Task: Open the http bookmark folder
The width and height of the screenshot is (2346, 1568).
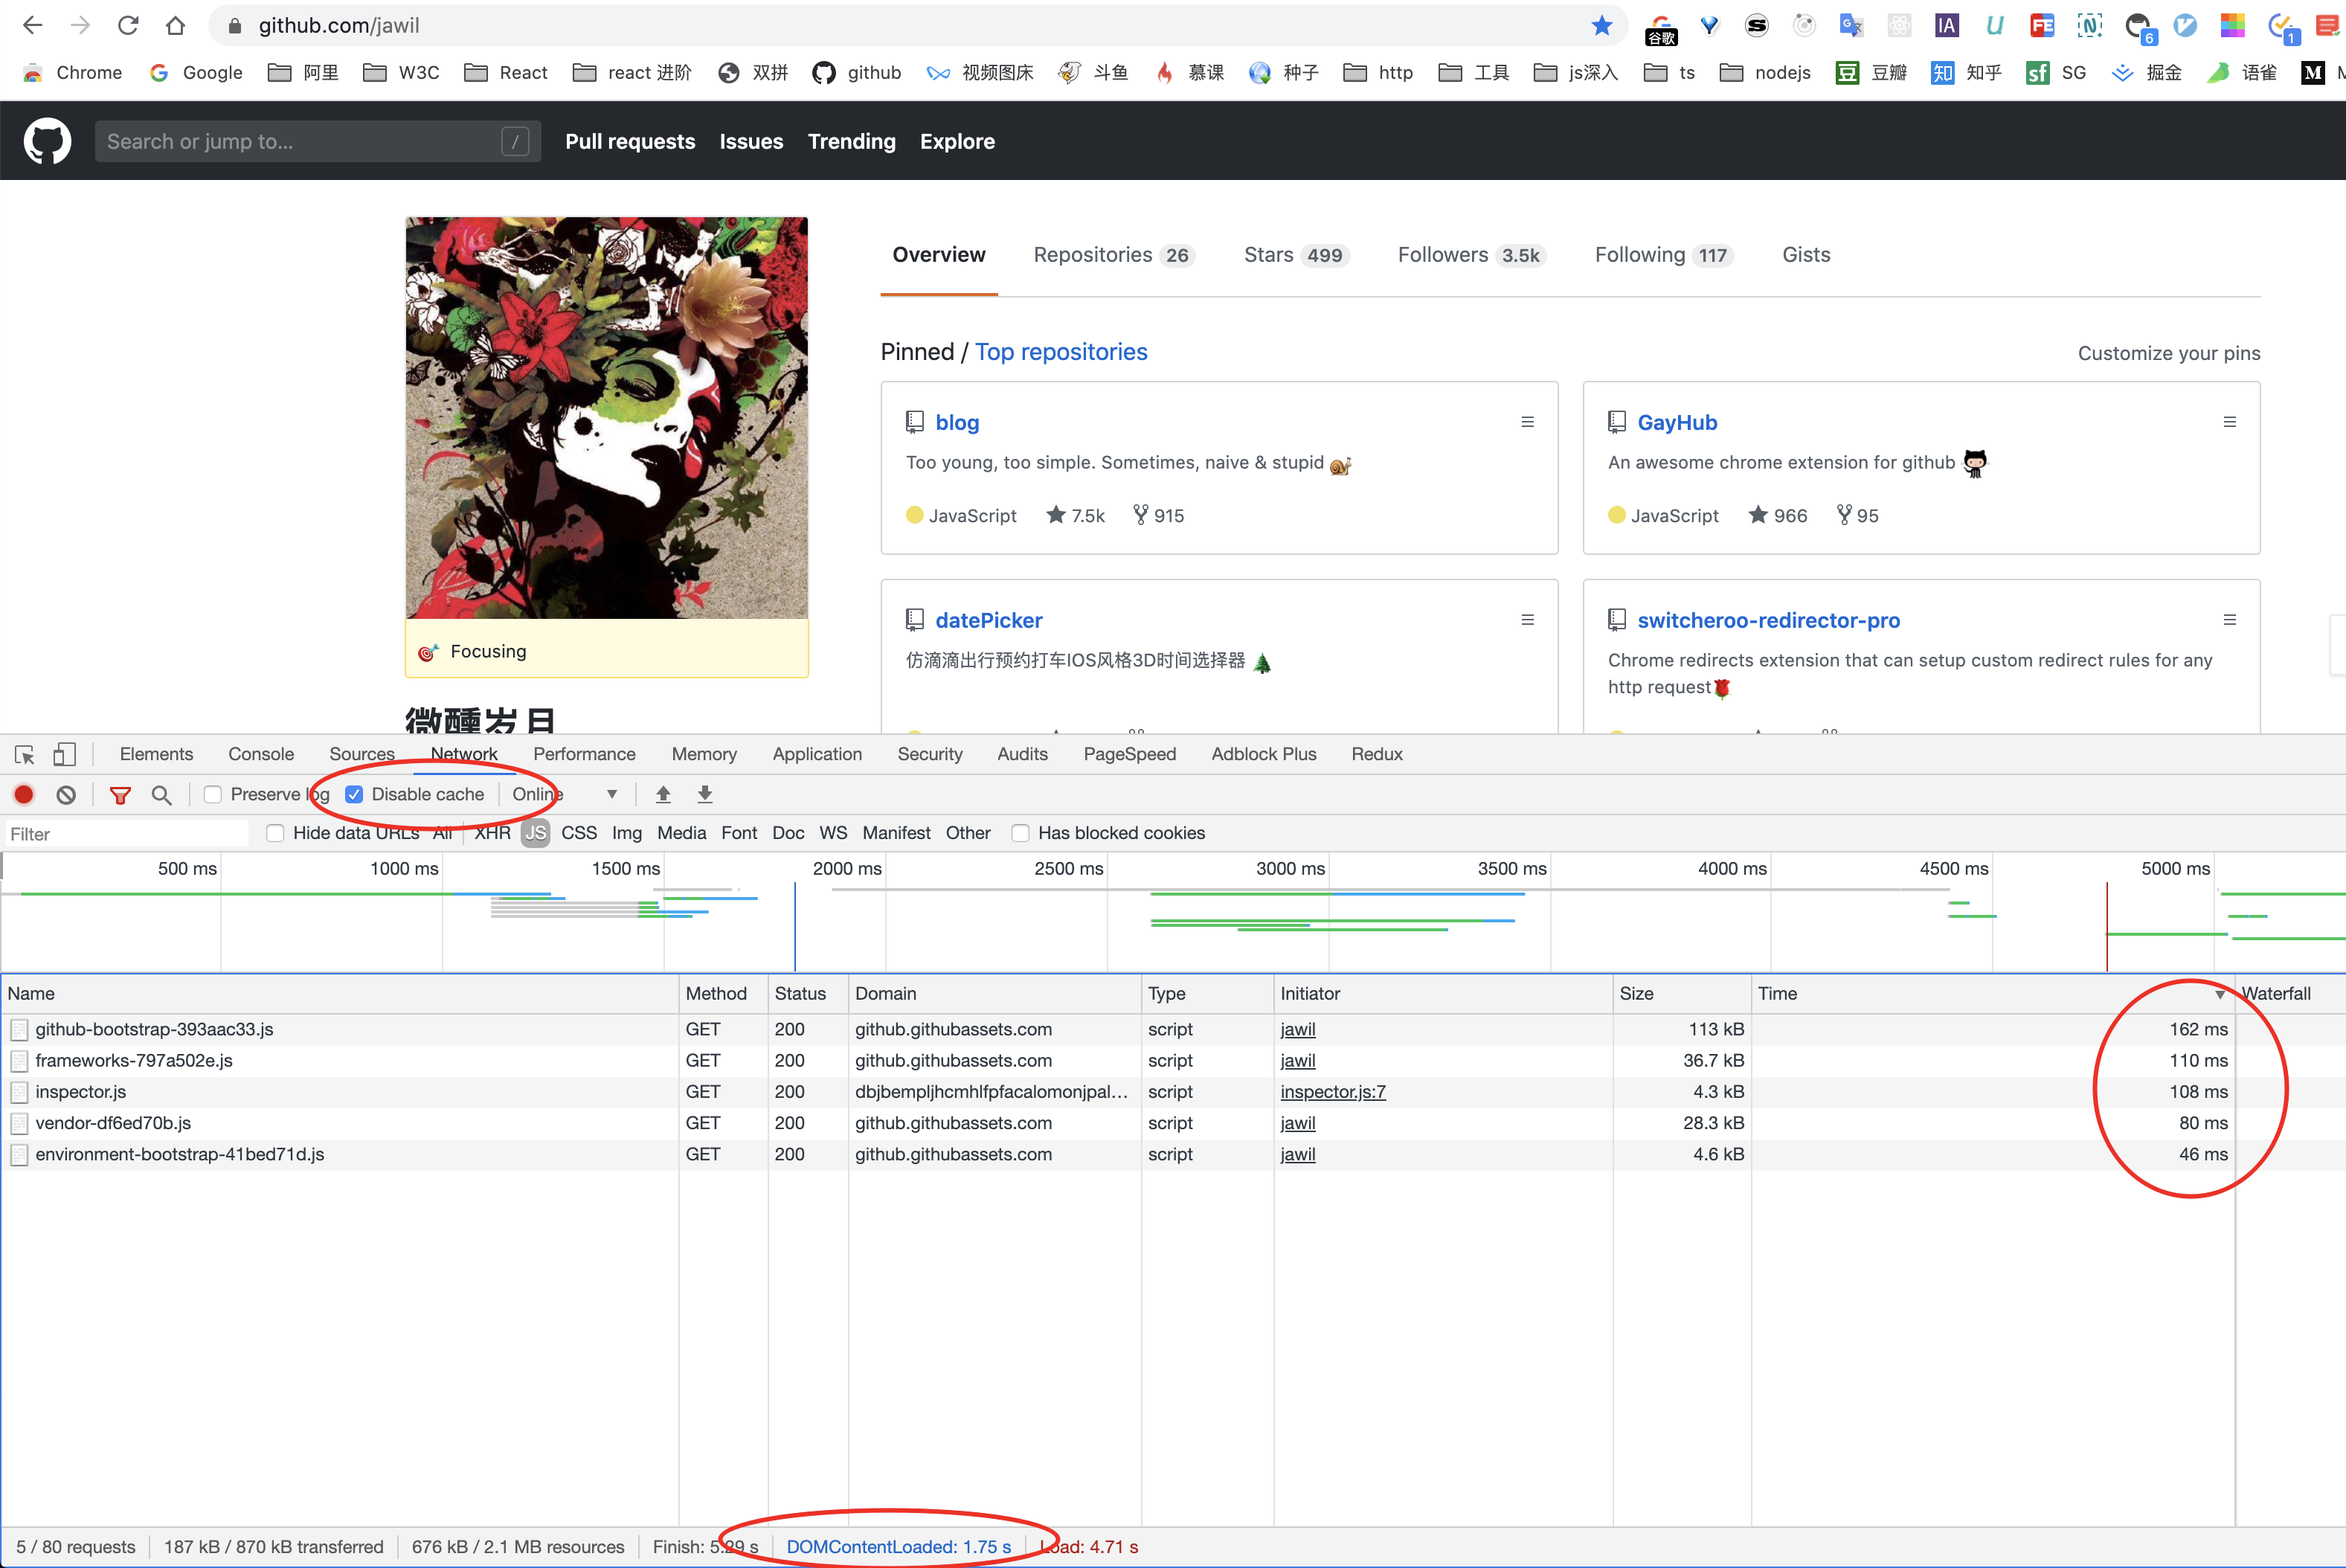Action: tap(1378, 73)
